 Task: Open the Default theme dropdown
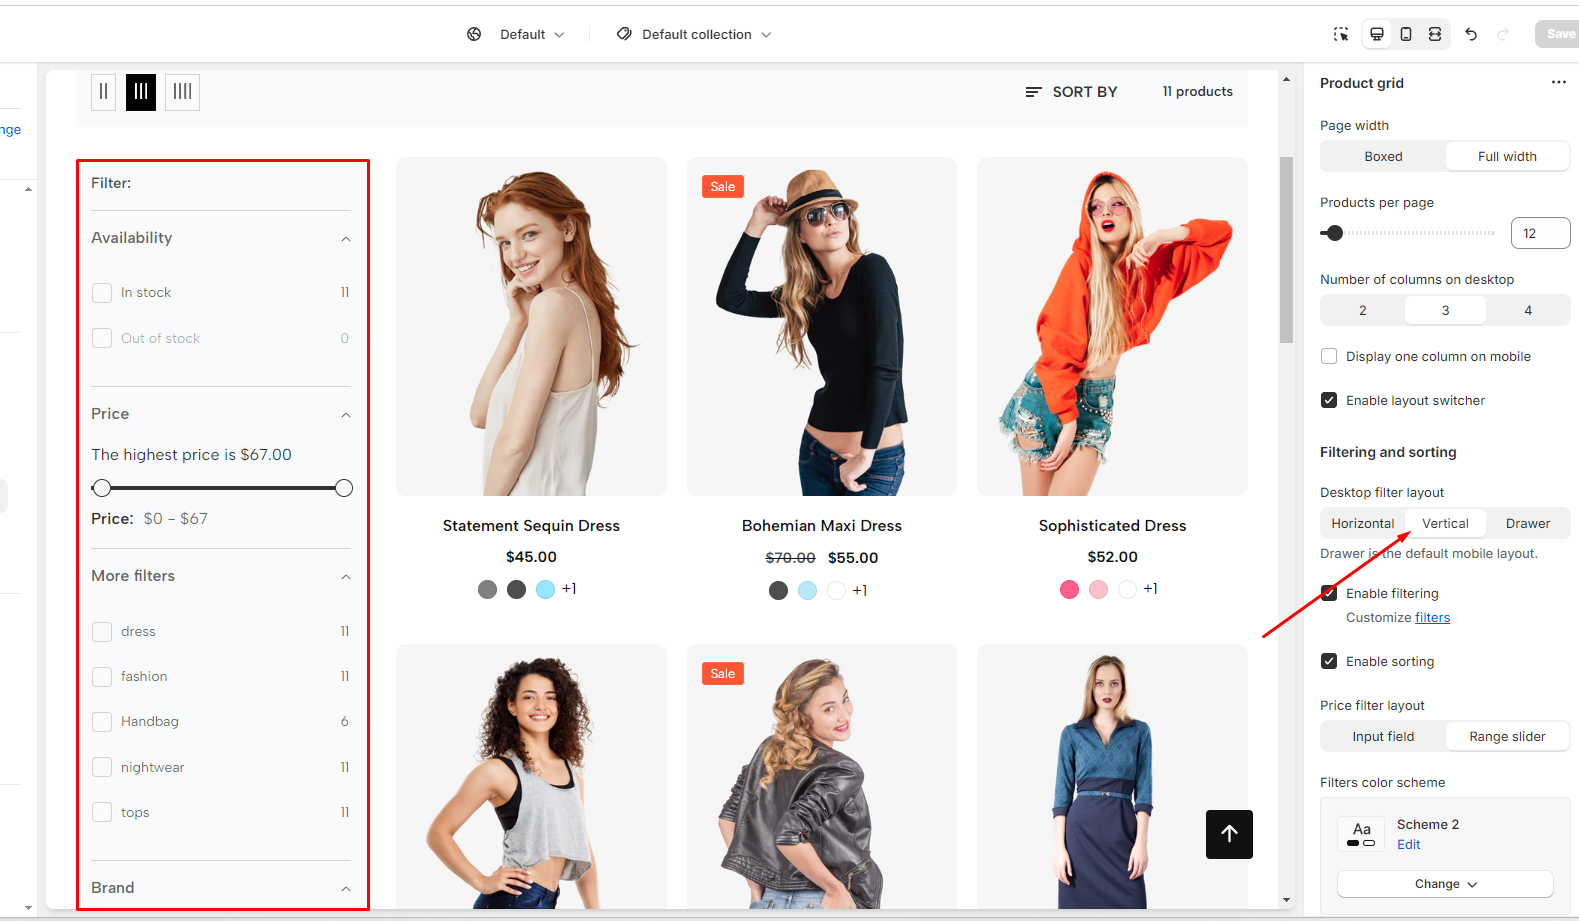[532, 34]
